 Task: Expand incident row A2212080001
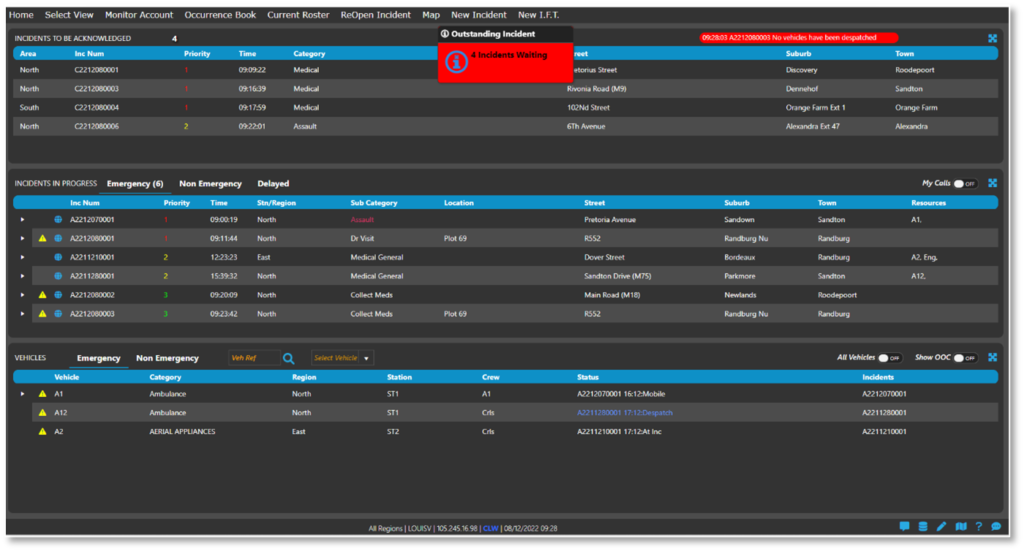(x=22, y=239)
